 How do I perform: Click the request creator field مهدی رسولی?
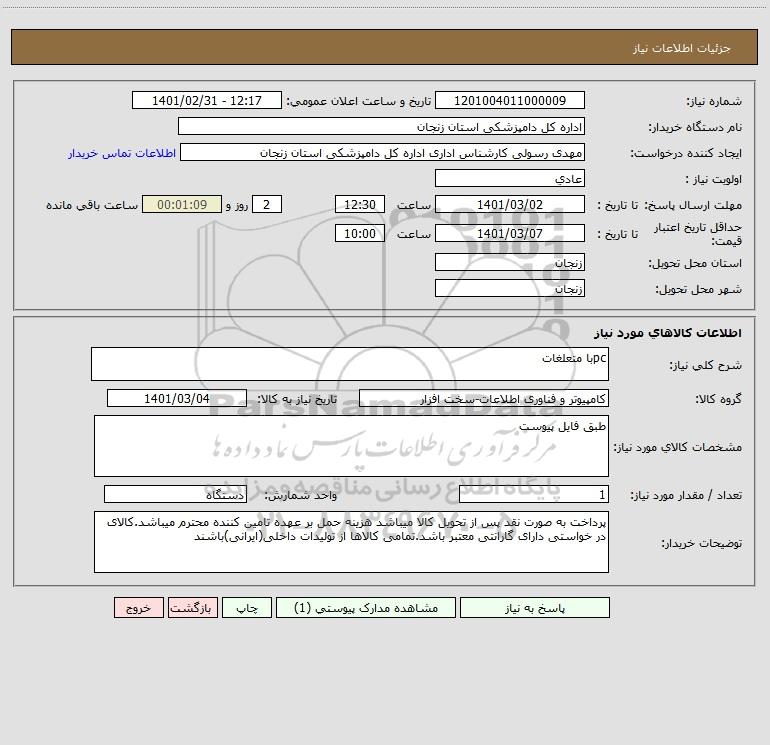point(382,153)
